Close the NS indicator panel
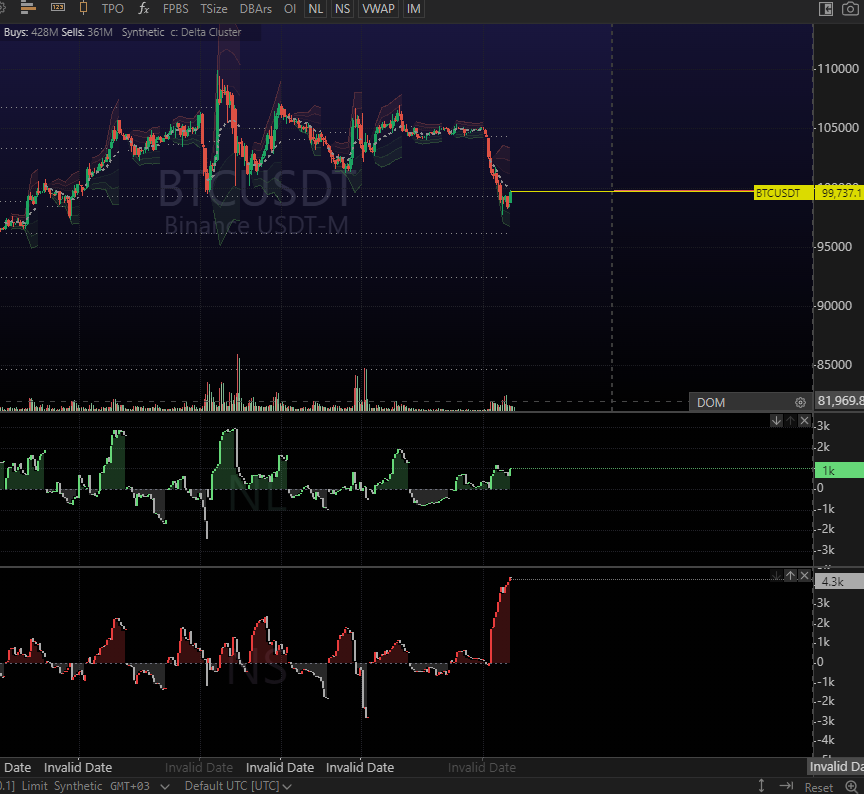The width and height of the screenshot is (864, 794). point(804,576)
